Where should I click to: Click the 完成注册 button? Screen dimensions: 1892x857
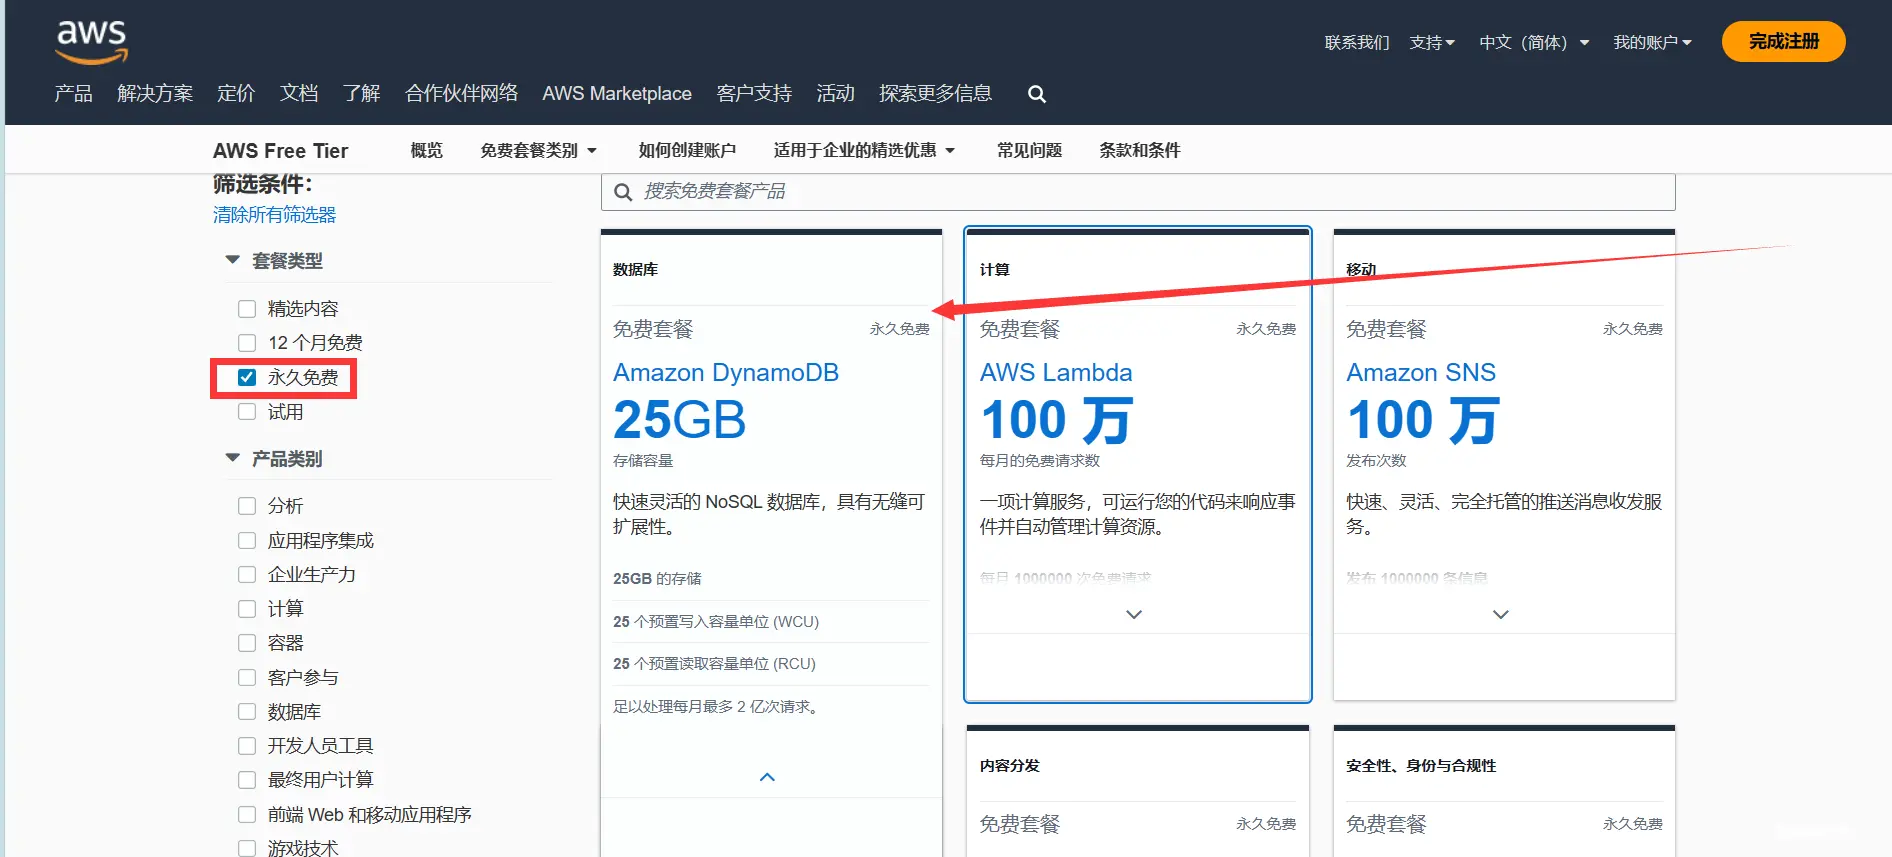1783,41
